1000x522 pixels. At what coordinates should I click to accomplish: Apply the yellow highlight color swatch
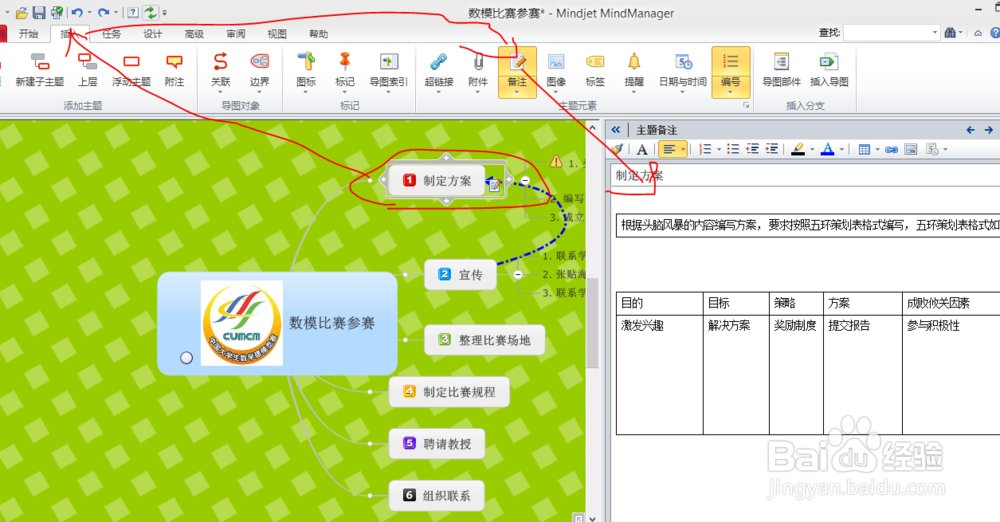pyautogui.click(x=798, y=149)
